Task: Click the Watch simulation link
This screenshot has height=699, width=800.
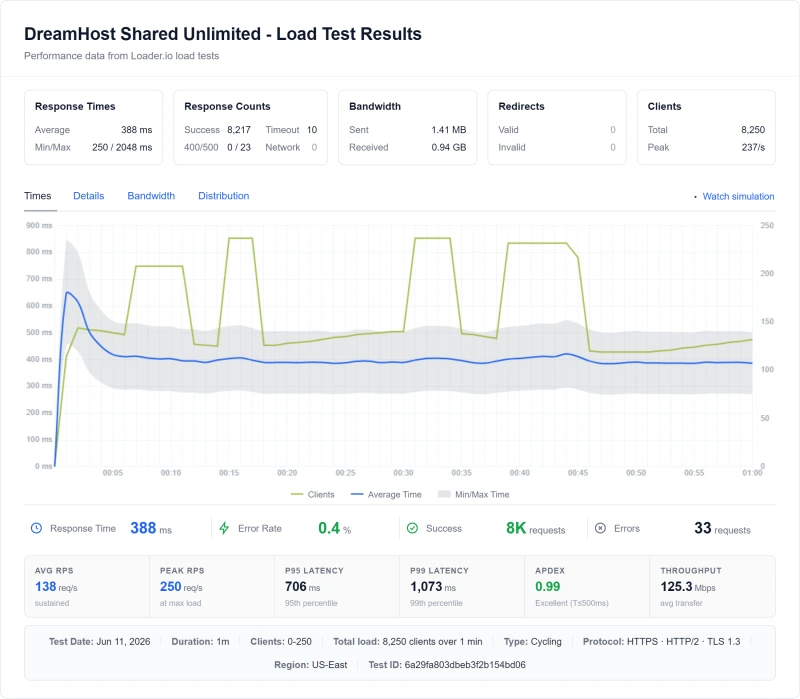Action: click(x=738, y=196)
